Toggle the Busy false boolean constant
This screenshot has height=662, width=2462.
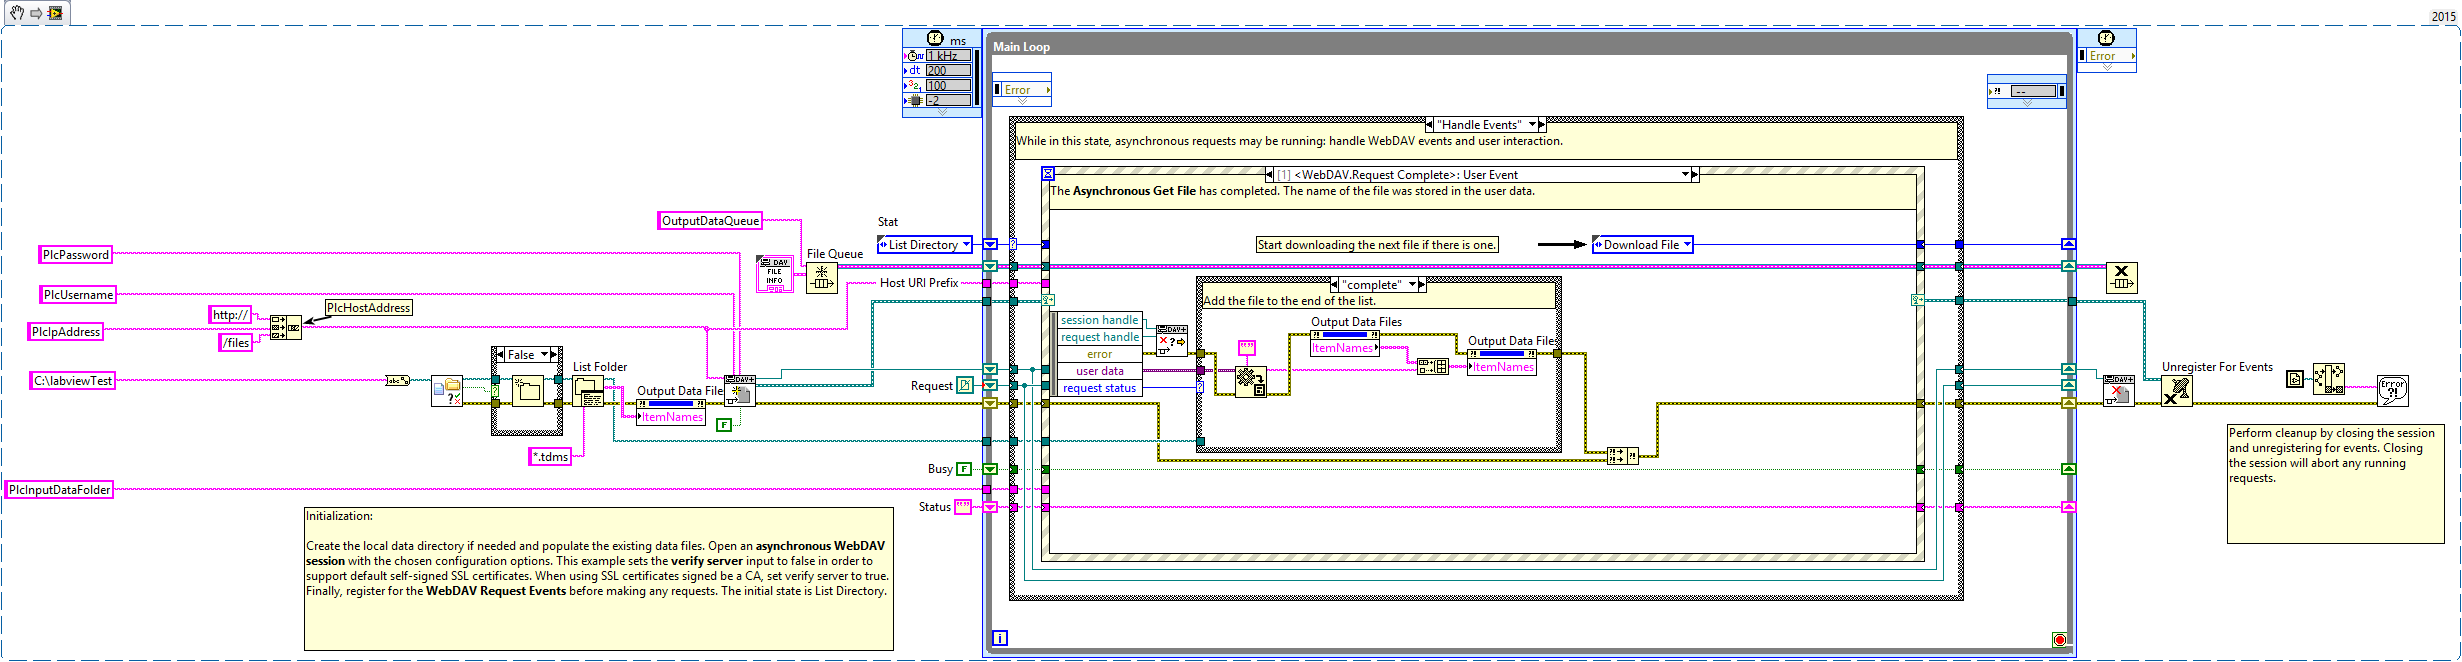tap(964, 469)
